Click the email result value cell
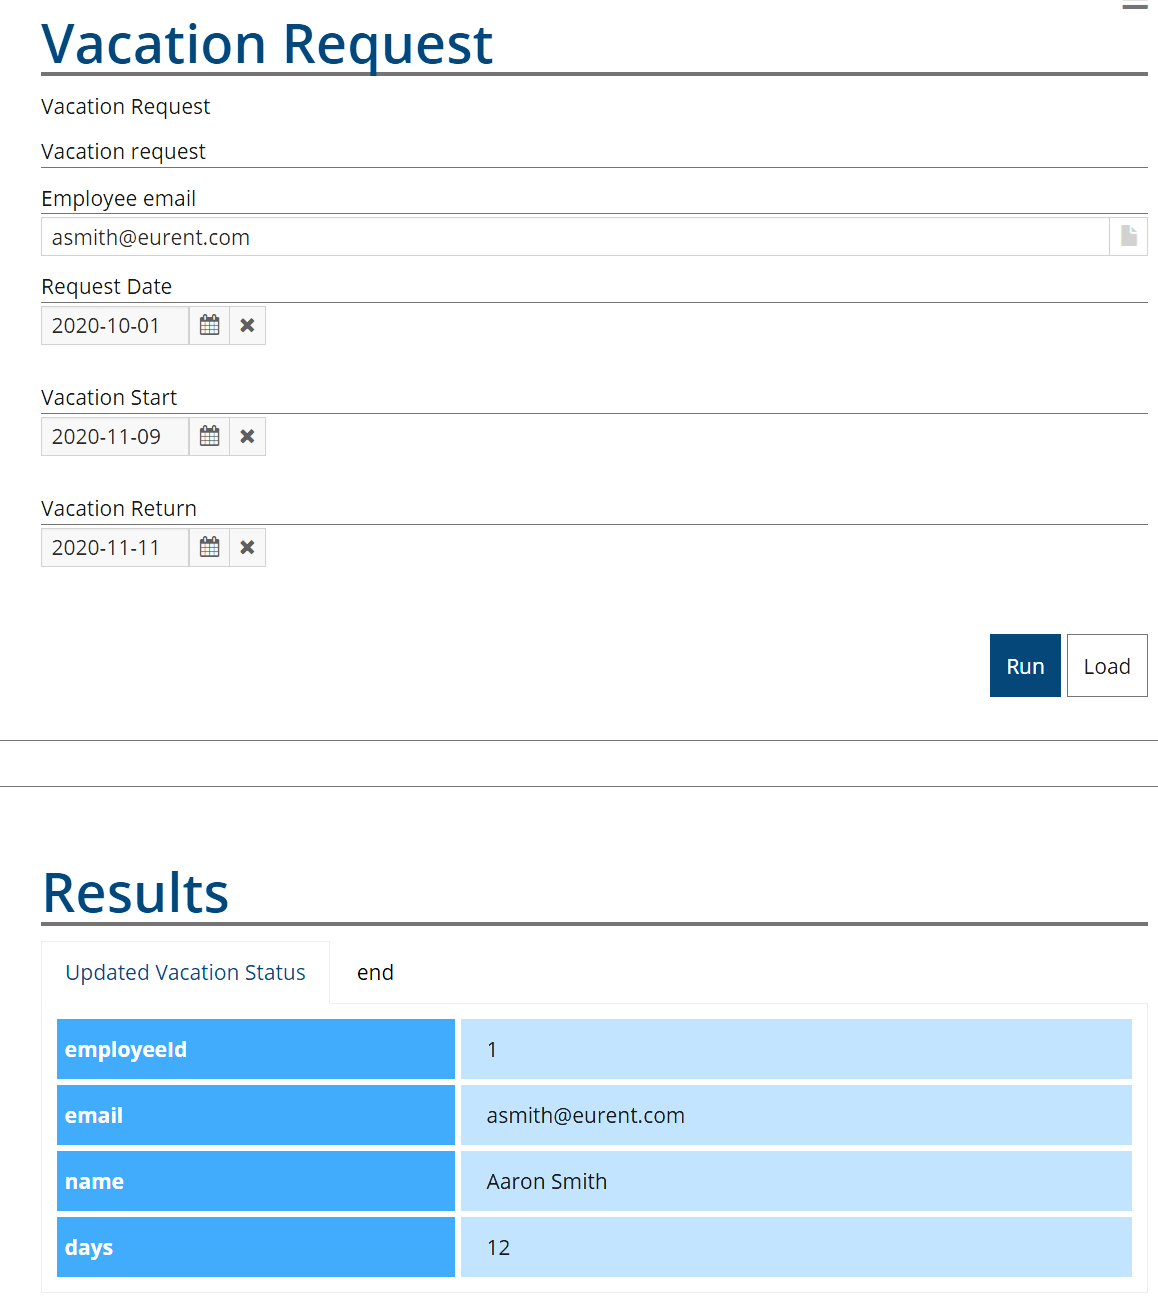The width and height of the screenshot is (1158, 1311). pyautogui.click(x=795, y=1115)
